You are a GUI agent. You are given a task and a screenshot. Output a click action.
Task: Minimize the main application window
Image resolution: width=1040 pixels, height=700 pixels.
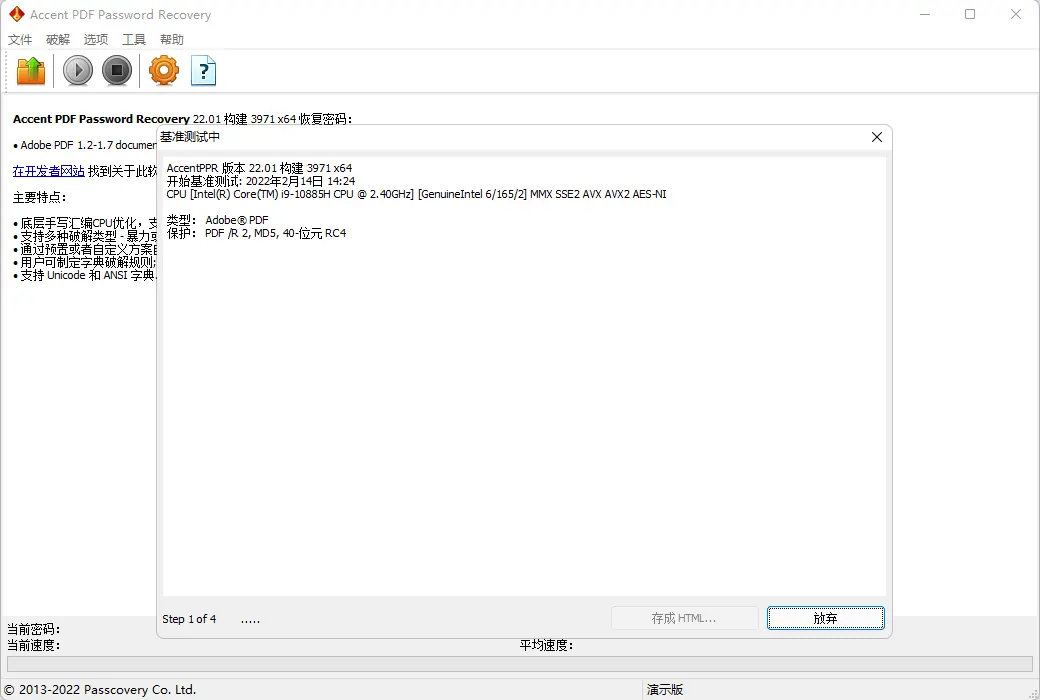click(925, 14)
